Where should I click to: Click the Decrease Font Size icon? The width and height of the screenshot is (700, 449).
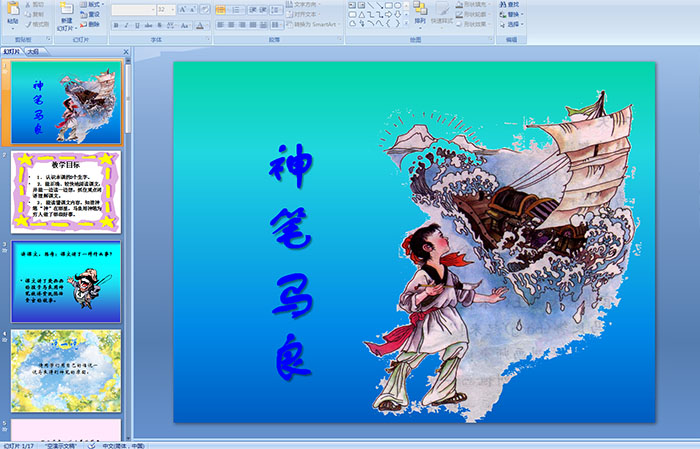point(193,9)
